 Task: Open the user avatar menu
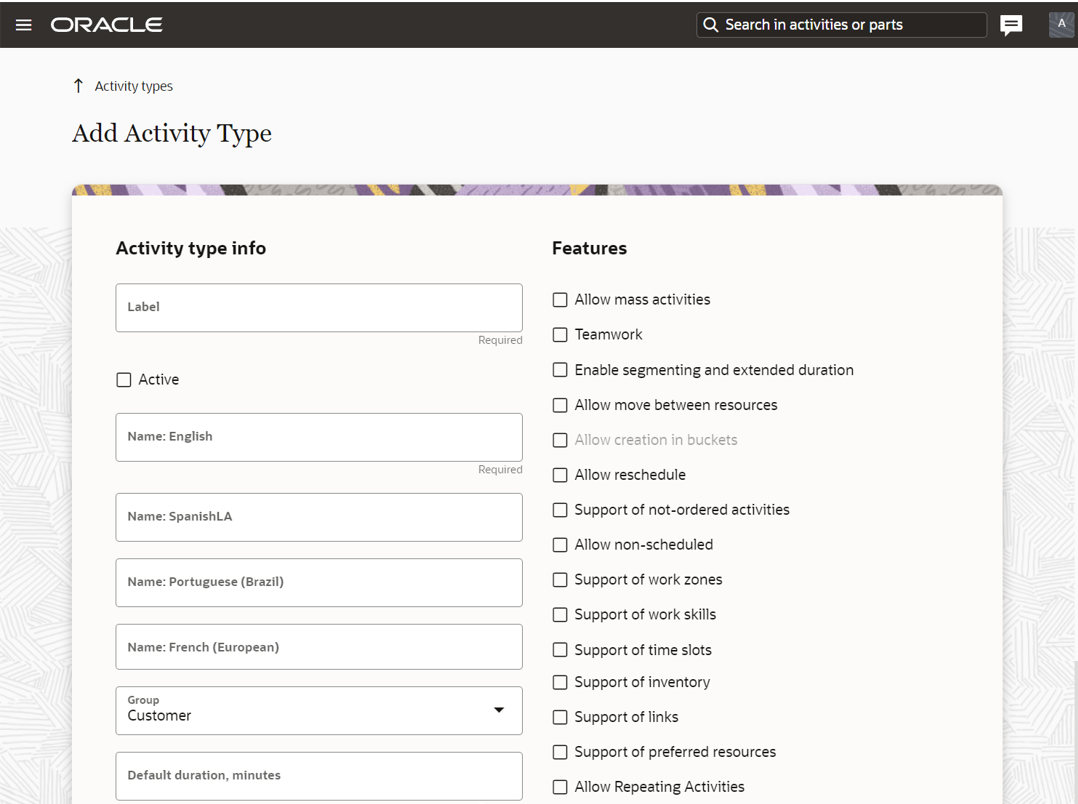pyautogui.click(x=1061, y=25)
